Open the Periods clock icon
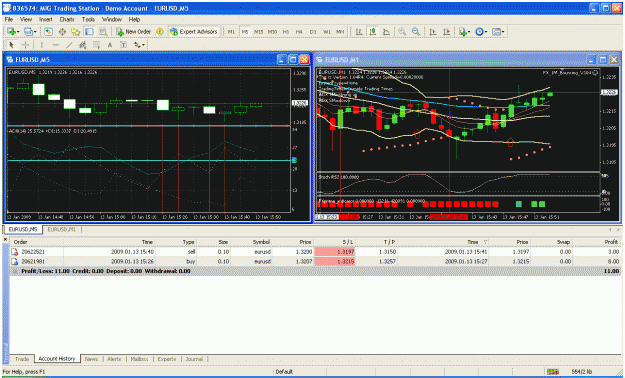Viewport: 625px width, 378px height. (x=479, y=32)
